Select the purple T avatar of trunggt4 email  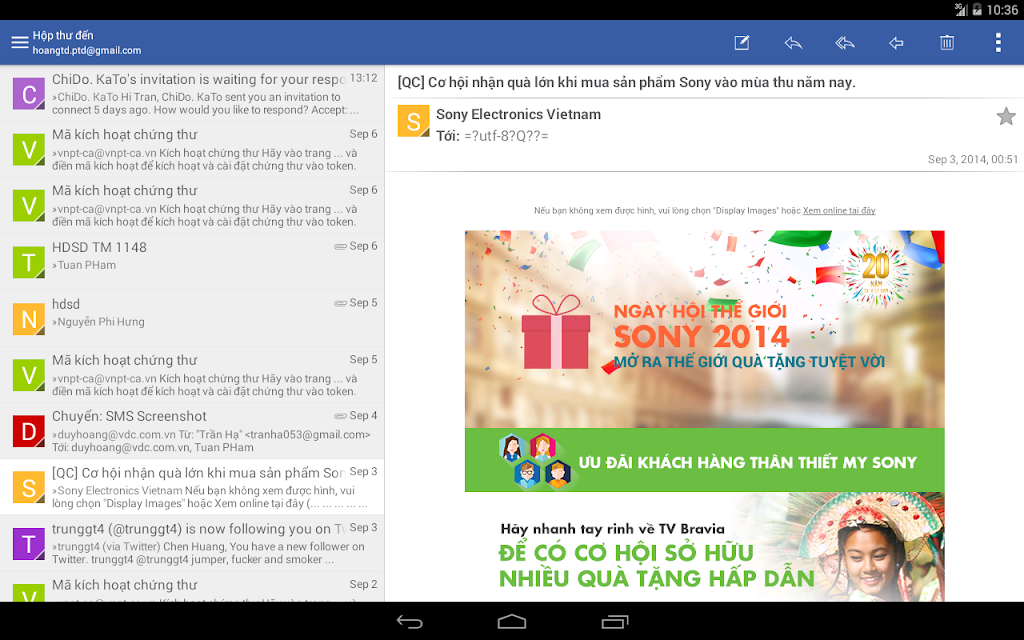(29, 544)
